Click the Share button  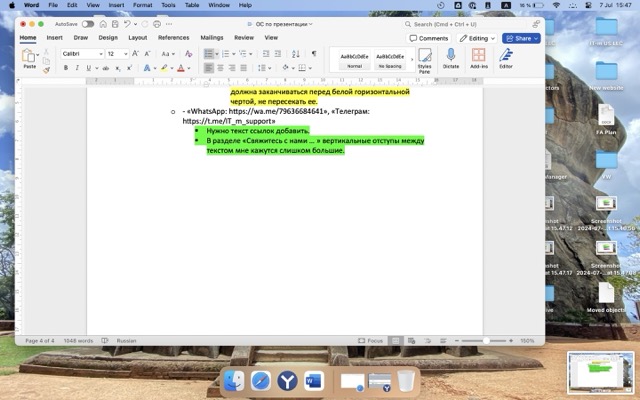click(x=521, y=38)
